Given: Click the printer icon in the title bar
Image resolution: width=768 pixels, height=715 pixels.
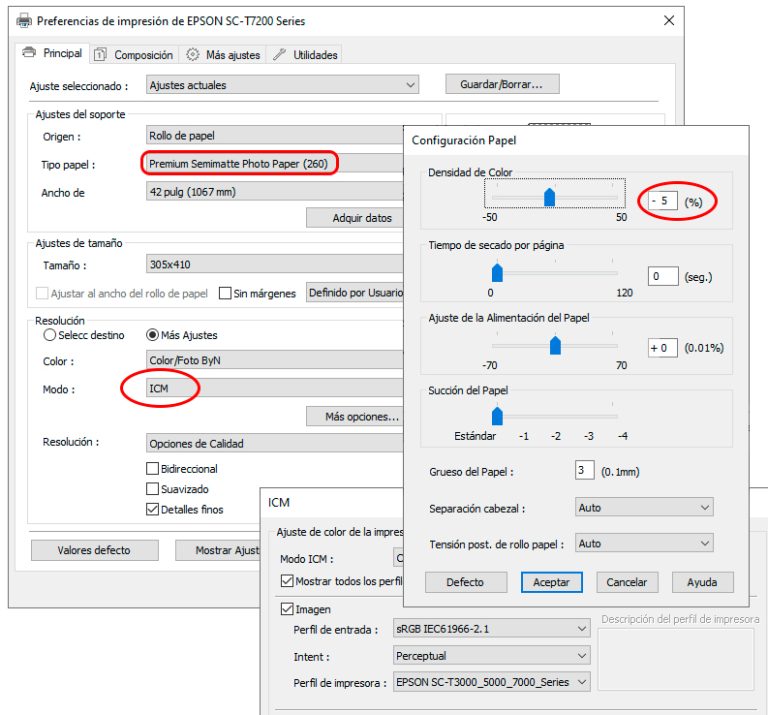Looking at the screenshot, I should (x=24, y=21).
